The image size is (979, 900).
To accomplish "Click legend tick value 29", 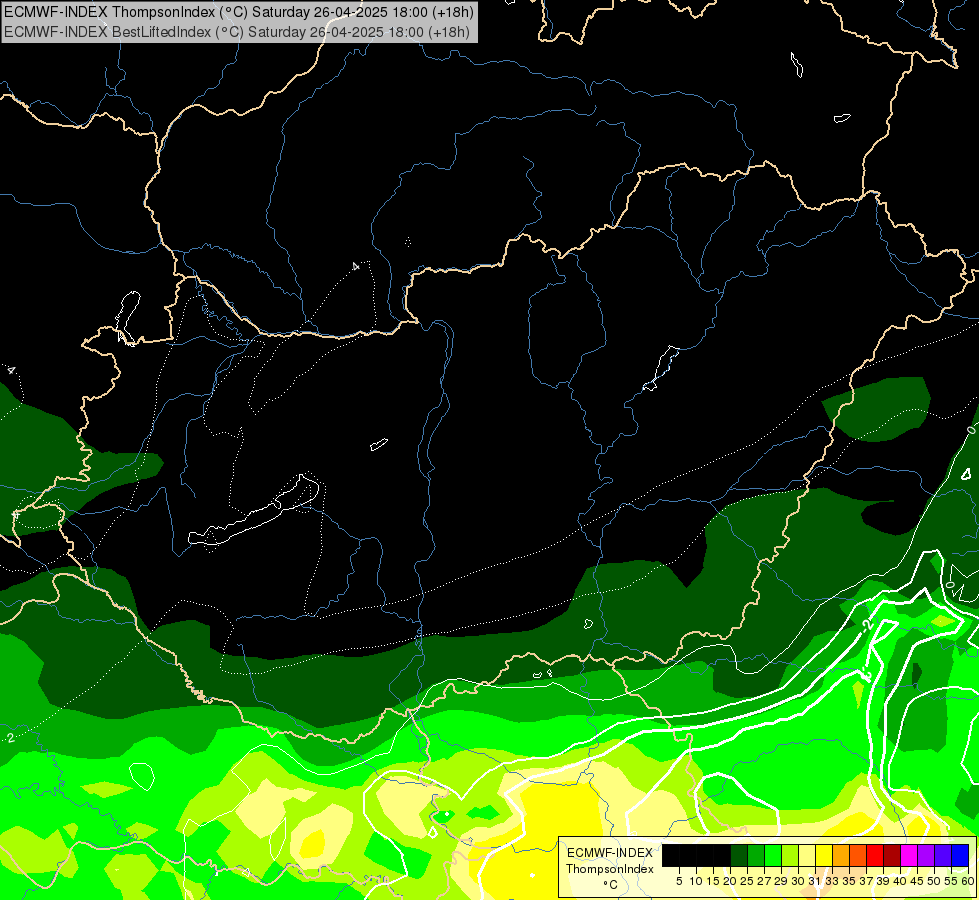I will pyautogui.click(x=781, y=881).
